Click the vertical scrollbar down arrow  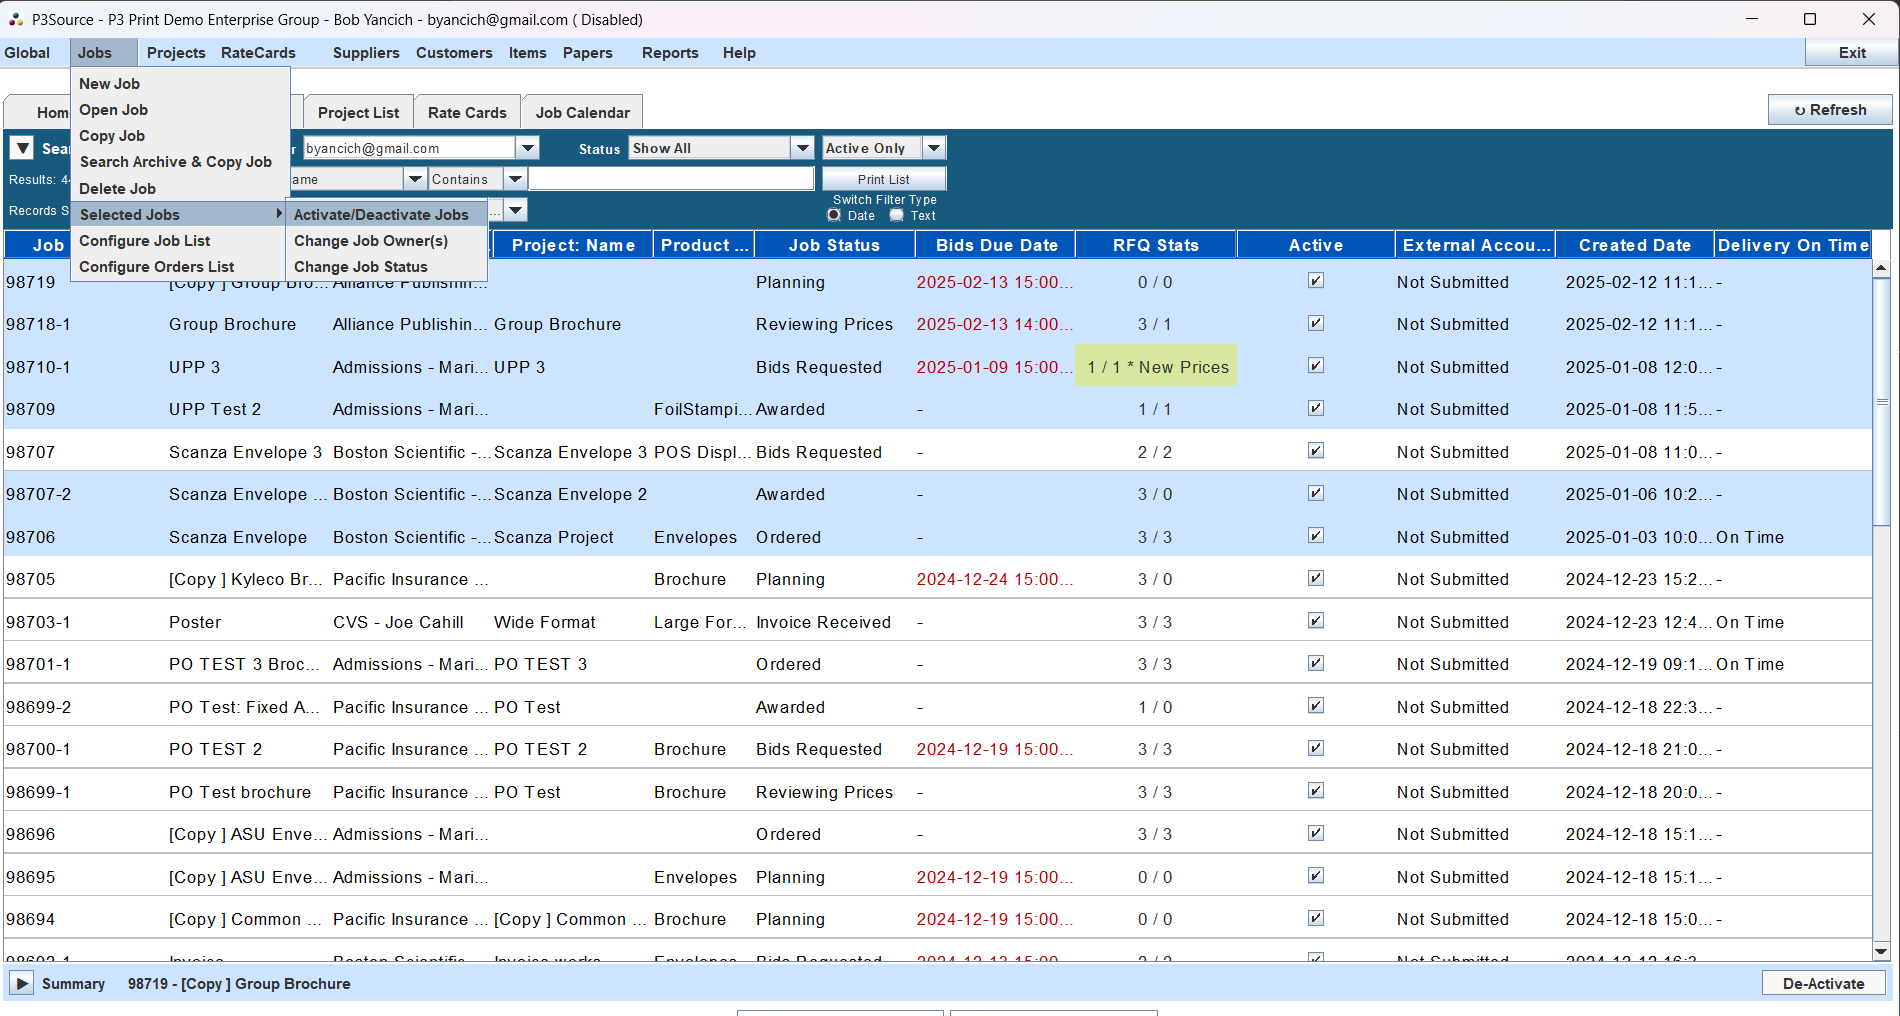pos(1881,953)
